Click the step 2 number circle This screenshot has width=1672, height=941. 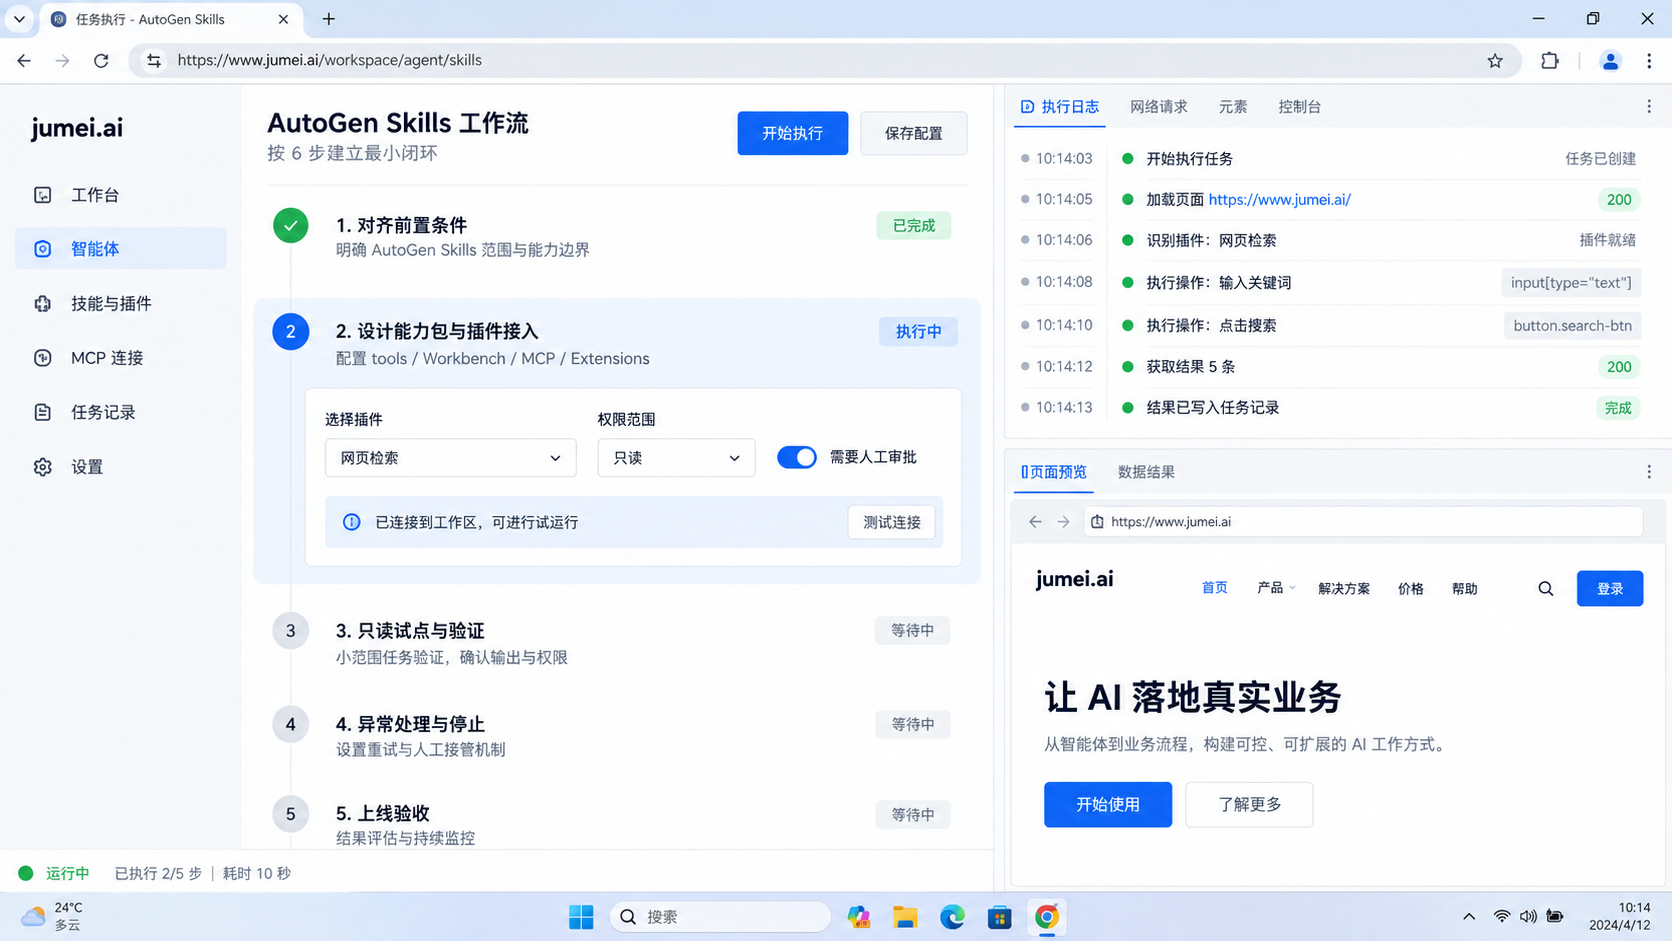[x=291, y=332]
